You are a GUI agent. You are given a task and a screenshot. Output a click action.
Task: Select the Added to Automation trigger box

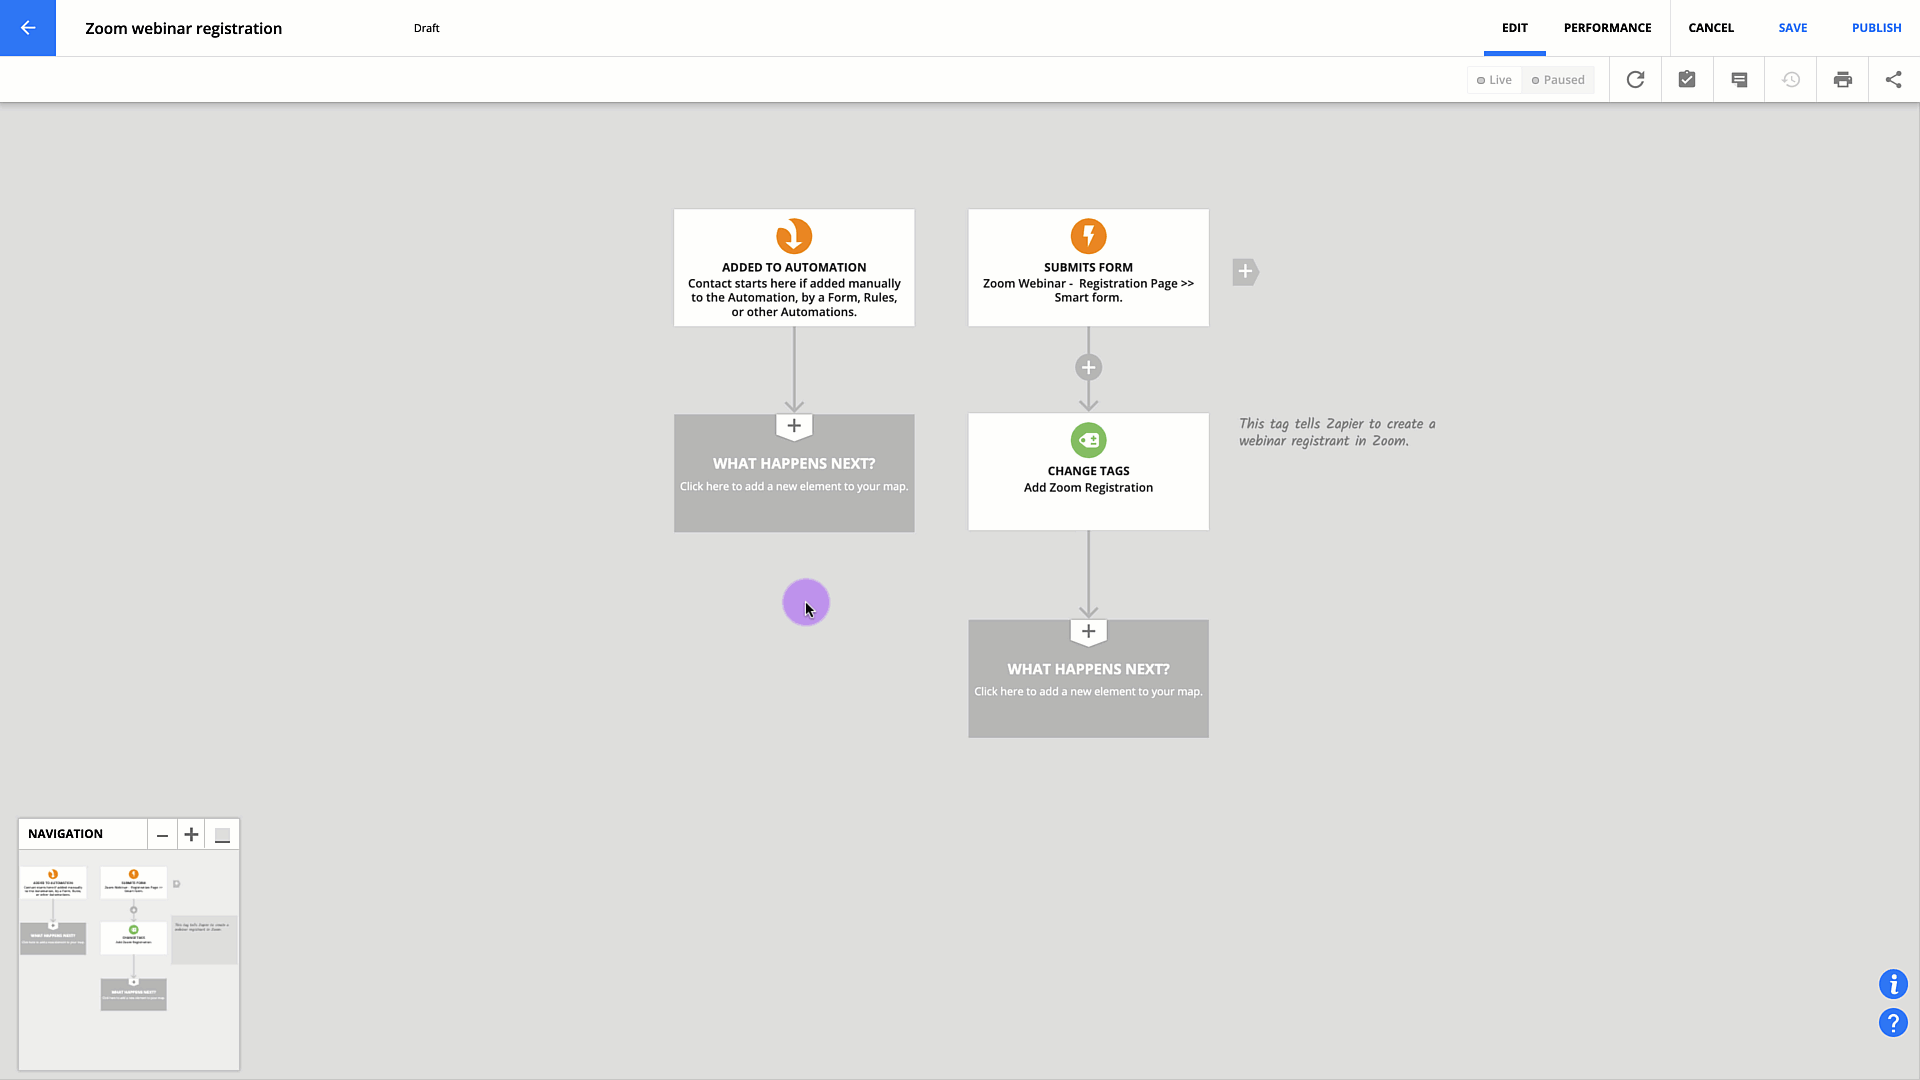pos(794,267)
